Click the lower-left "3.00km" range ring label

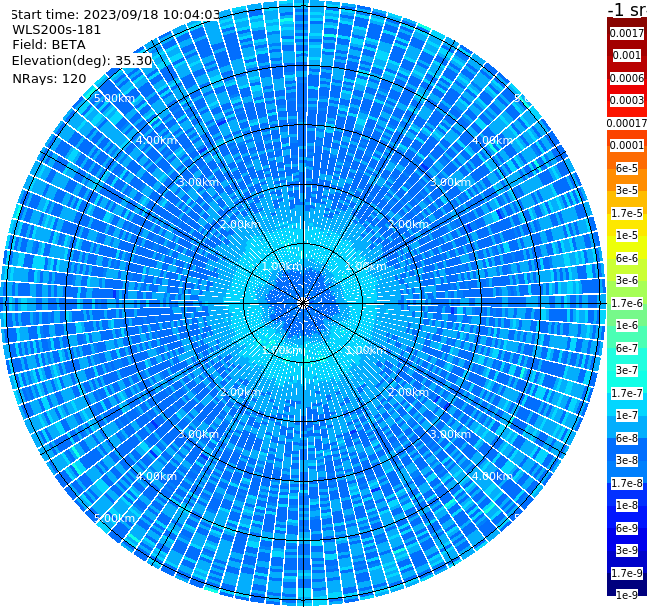[198, 434]
